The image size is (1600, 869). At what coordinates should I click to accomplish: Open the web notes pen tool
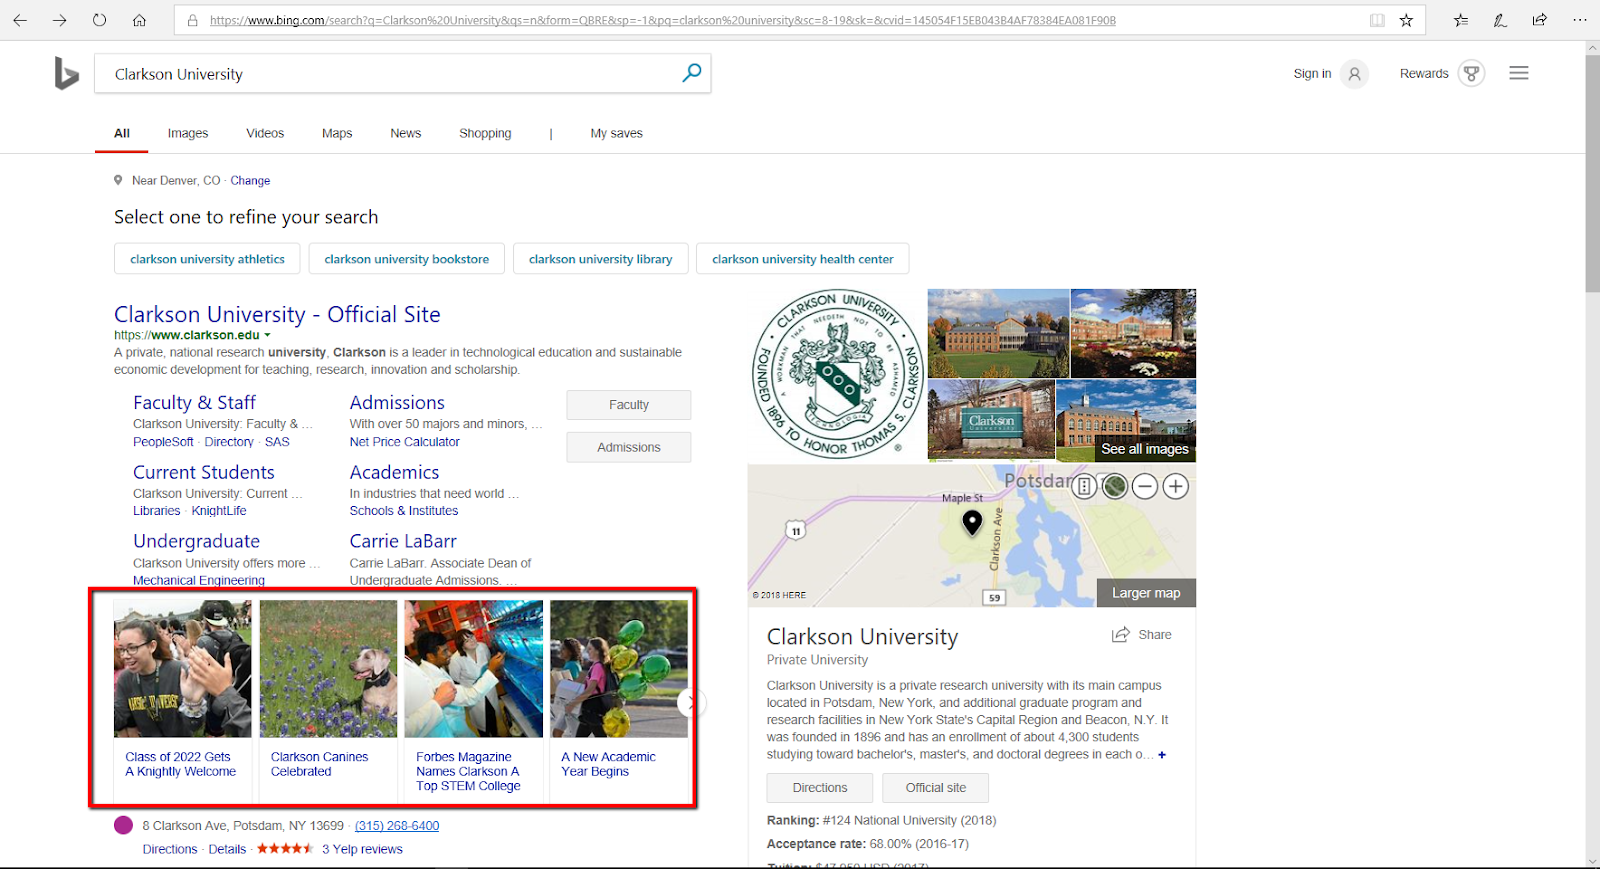1500,20
